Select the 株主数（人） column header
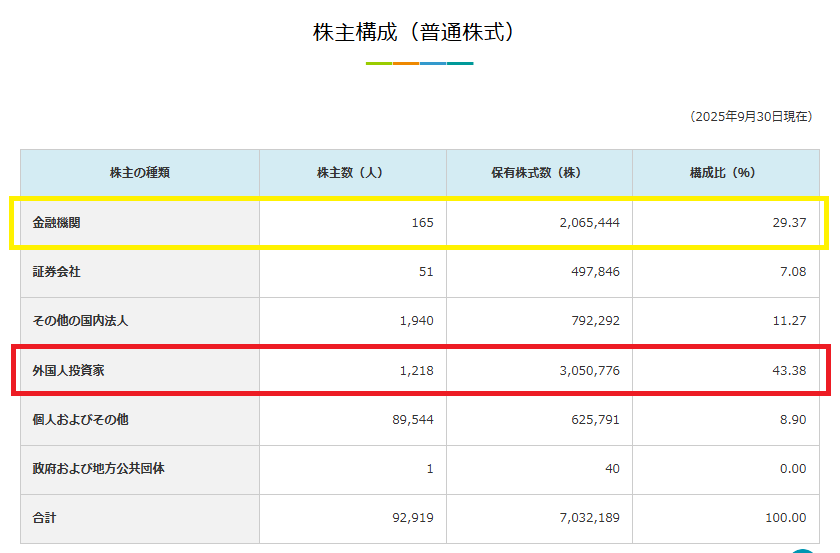 click(352, 173)
